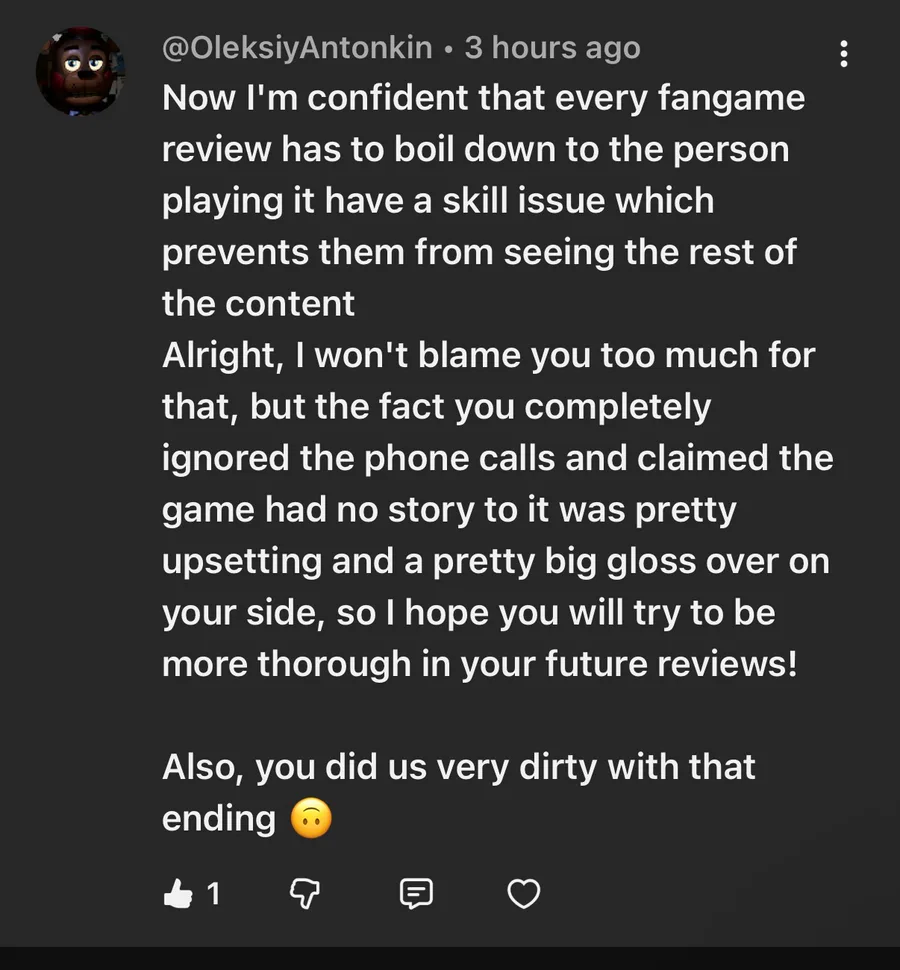Dislike the comment with thumbs-down icon
900x970 pixels.
tap(303, 893)
